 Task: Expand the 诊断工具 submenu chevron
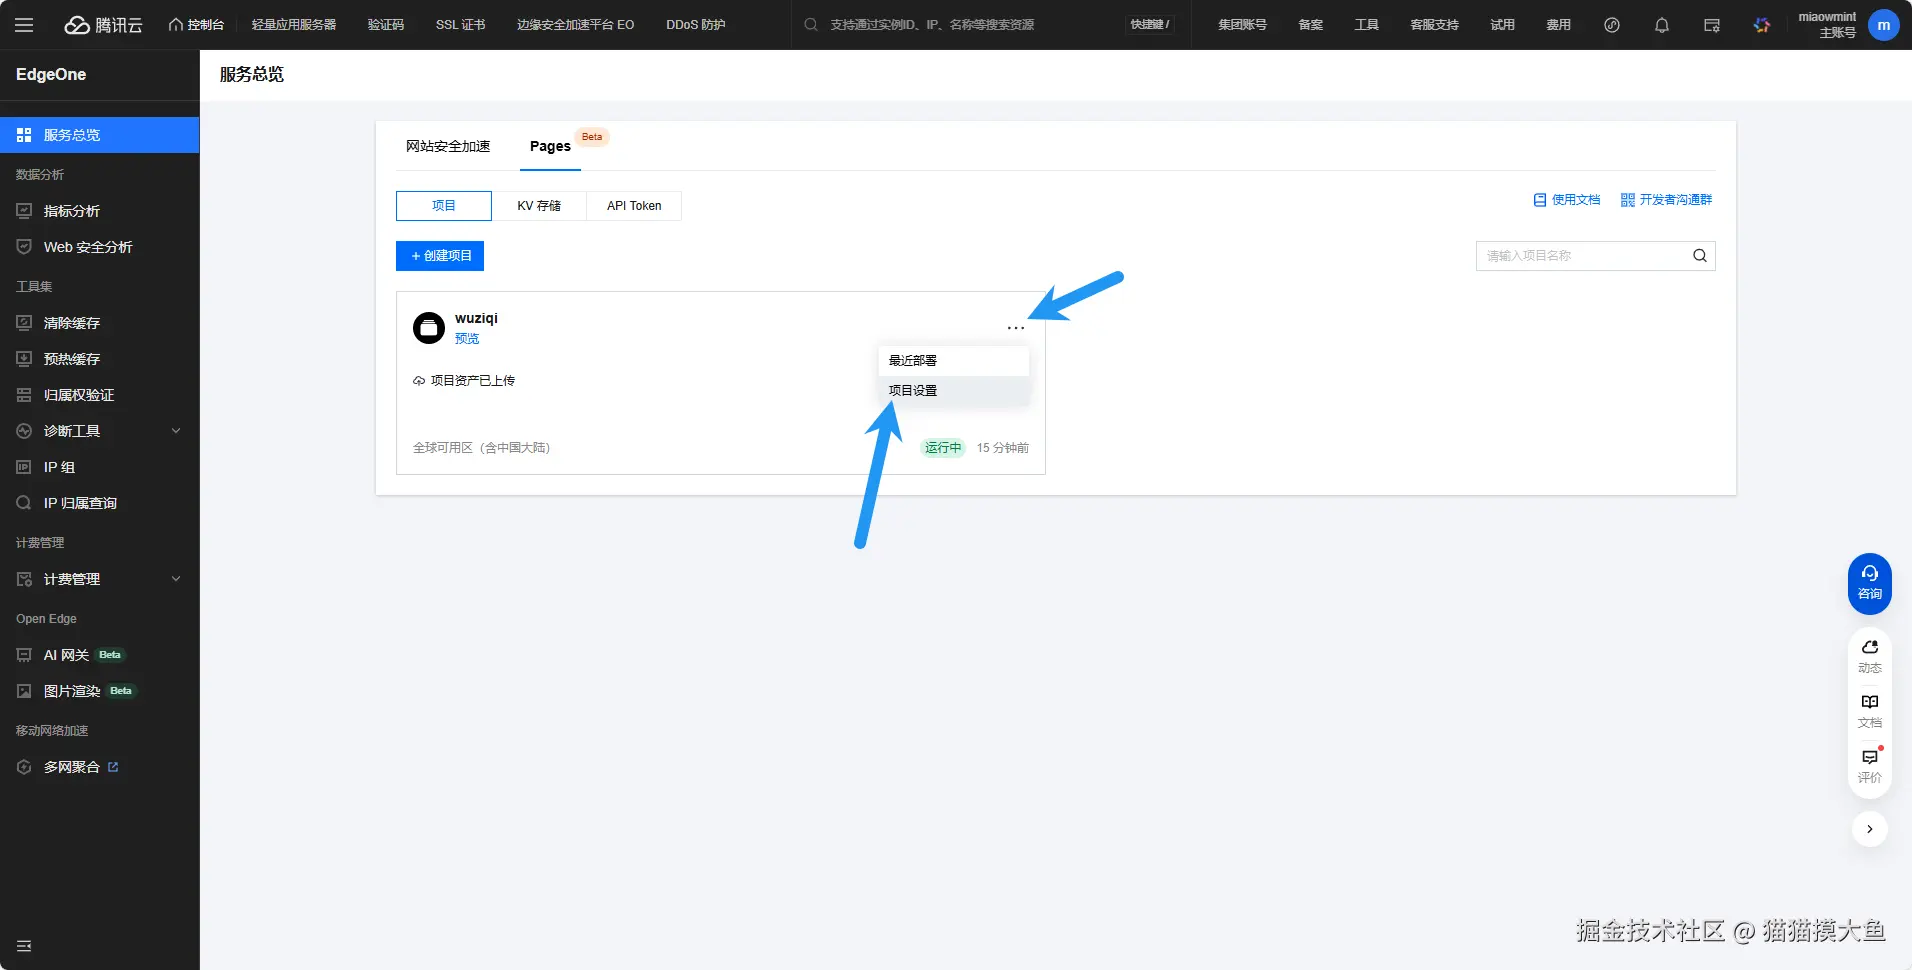176,431
